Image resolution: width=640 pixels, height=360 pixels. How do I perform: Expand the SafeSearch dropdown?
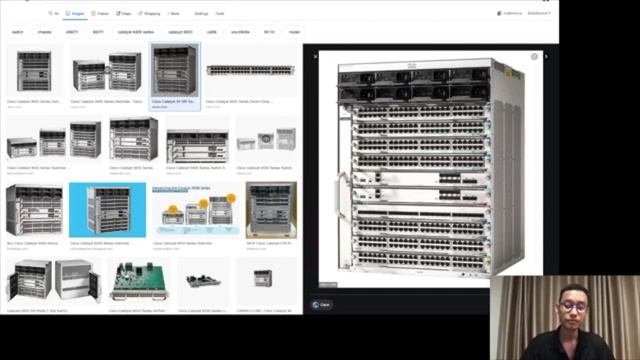point(539,13)
